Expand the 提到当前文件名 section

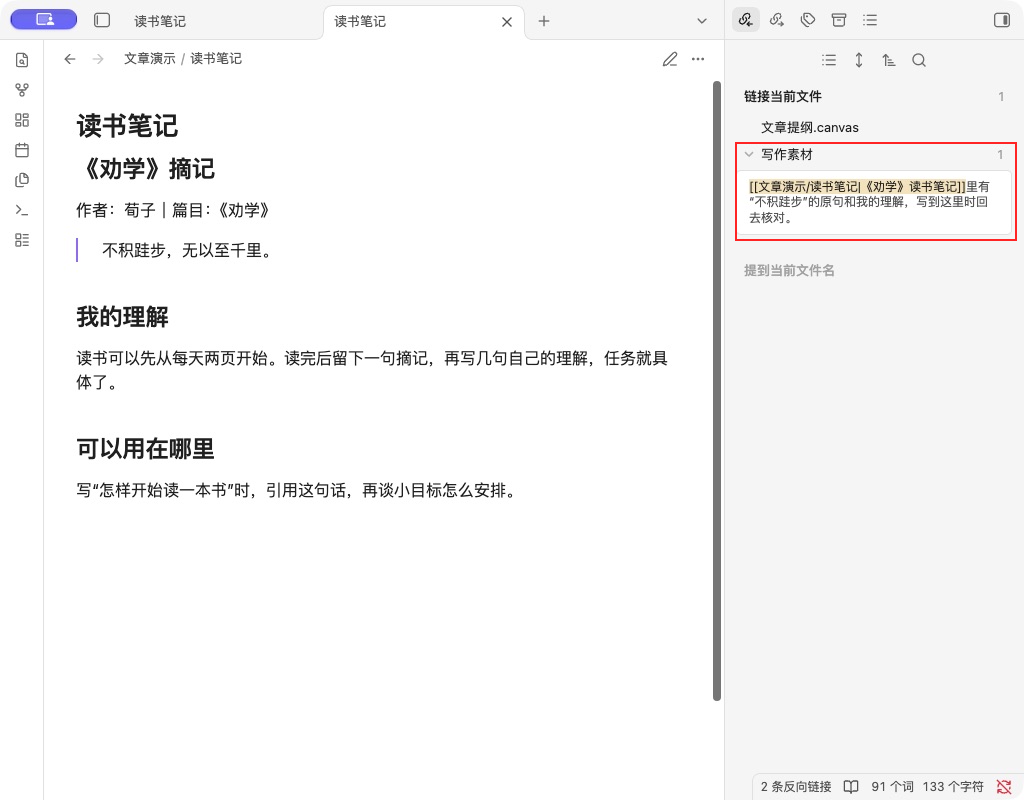789,270
